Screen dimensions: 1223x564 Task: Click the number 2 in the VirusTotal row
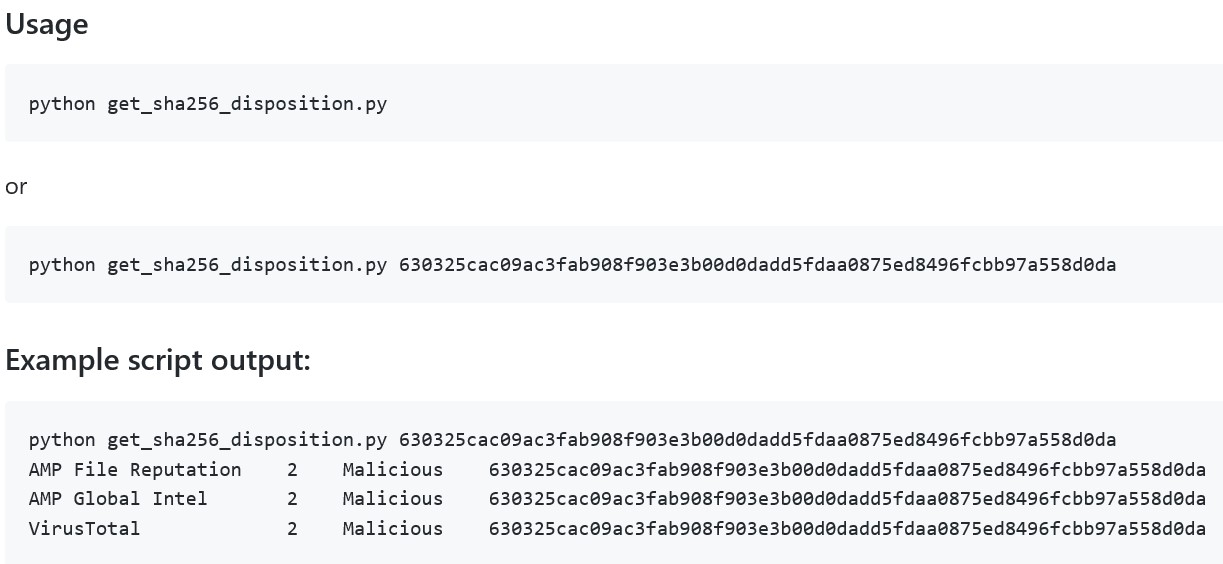tap(292, 528)
